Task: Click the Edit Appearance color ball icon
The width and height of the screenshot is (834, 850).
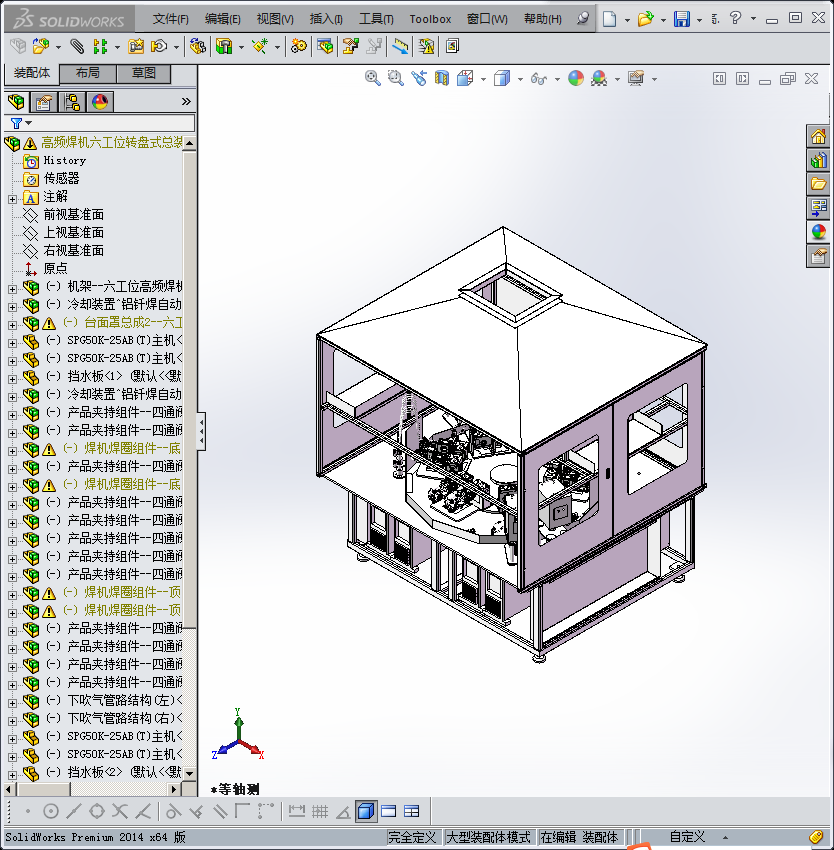Action: [576, 79]
